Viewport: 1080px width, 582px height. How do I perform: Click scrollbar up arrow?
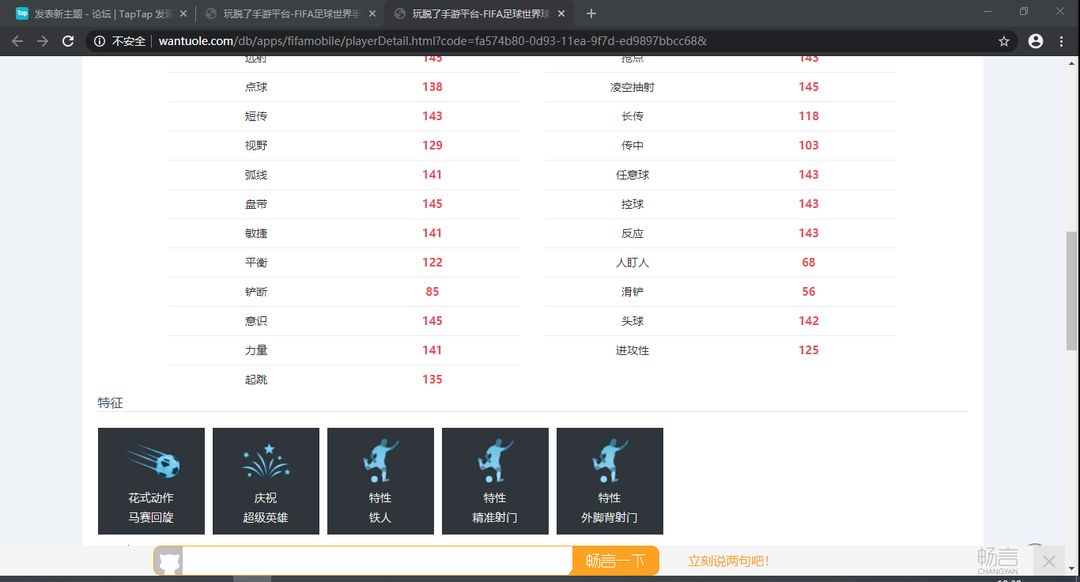coord(1071,63)
